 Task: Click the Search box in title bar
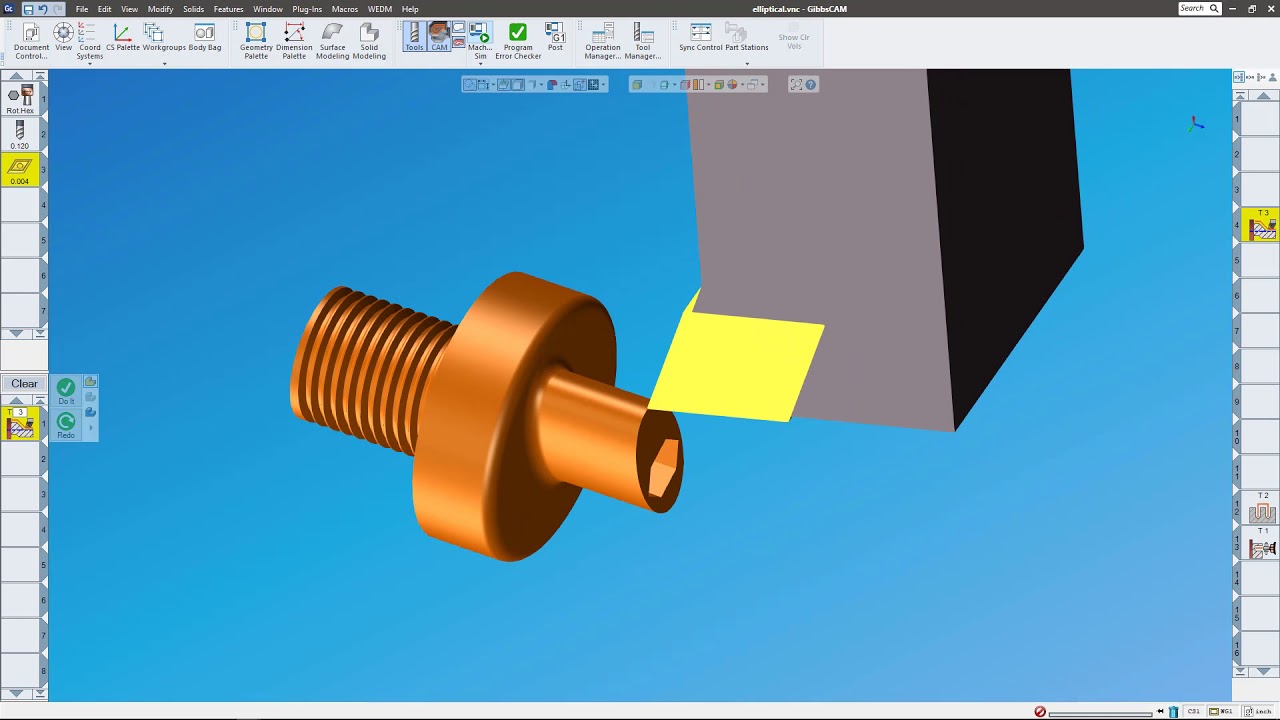coord(1200,8)
